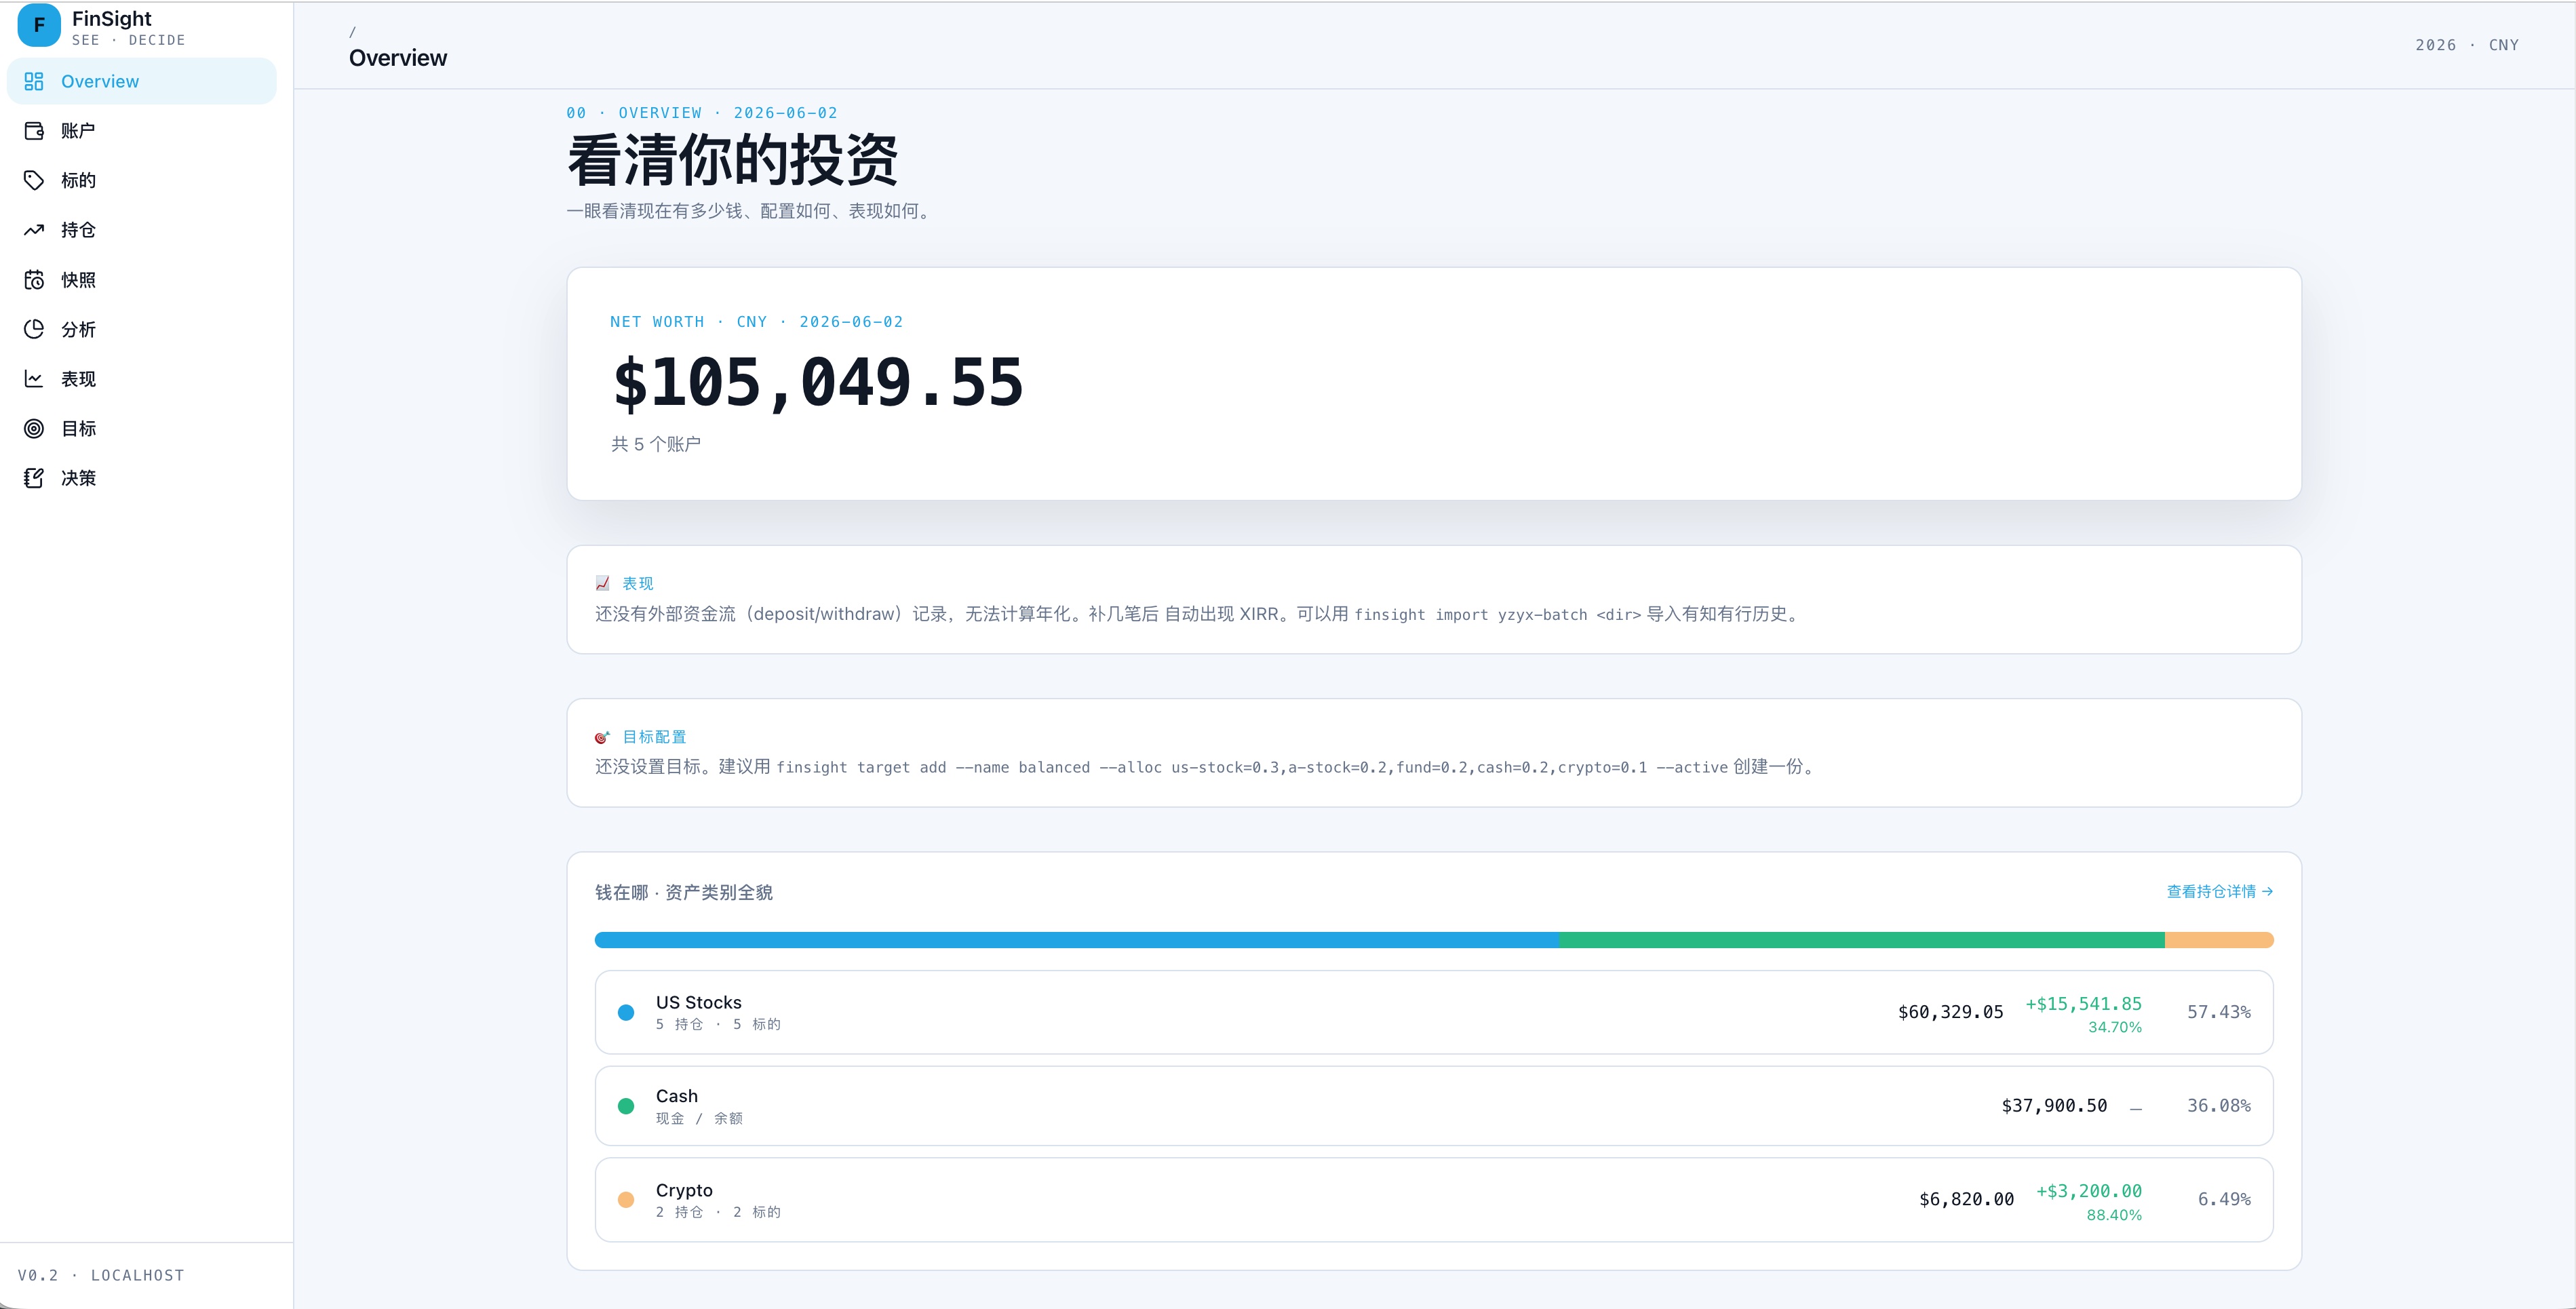The image size is (2576, 1309).
Task: Click the 表现 card heading link
Action: [x=638, y=583]
